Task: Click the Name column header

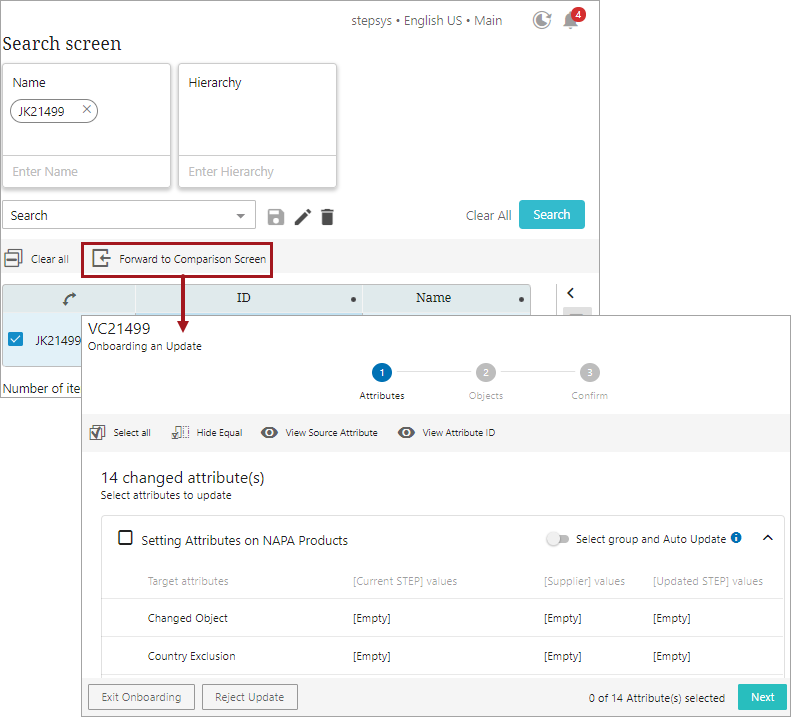Action: tap(433, 298)
